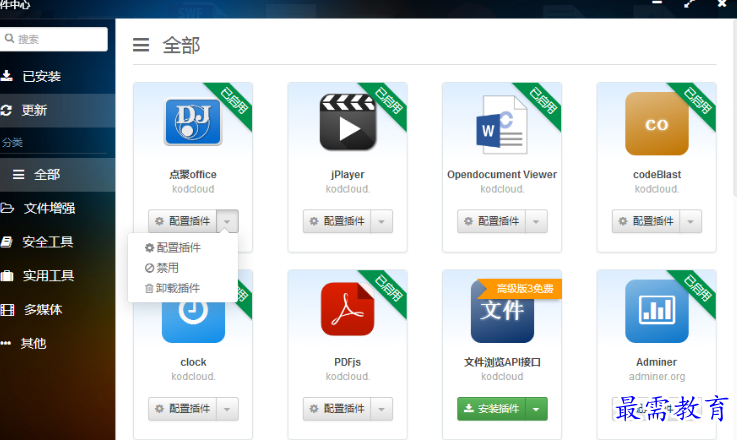The image size is (737, 440).
Task: Open the 已安装 sidebar section
Action: click(x=57, y=76)
